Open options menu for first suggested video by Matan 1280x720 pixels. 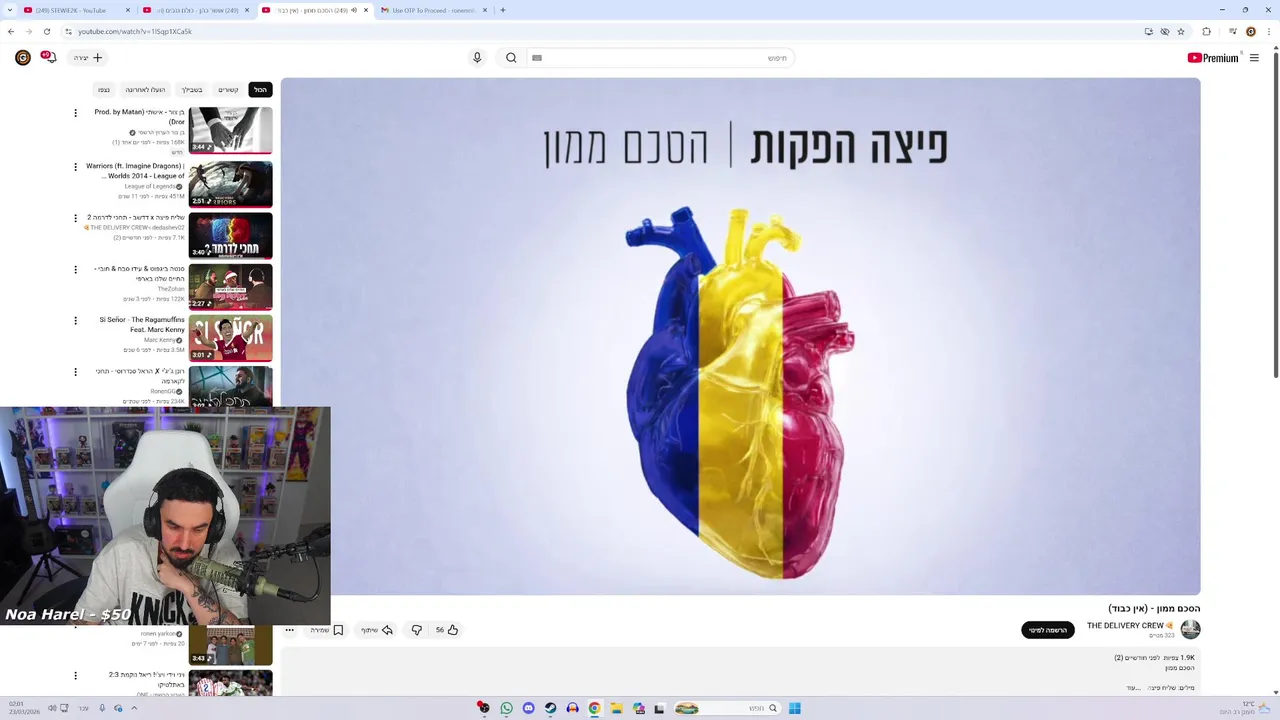(75, 113)
